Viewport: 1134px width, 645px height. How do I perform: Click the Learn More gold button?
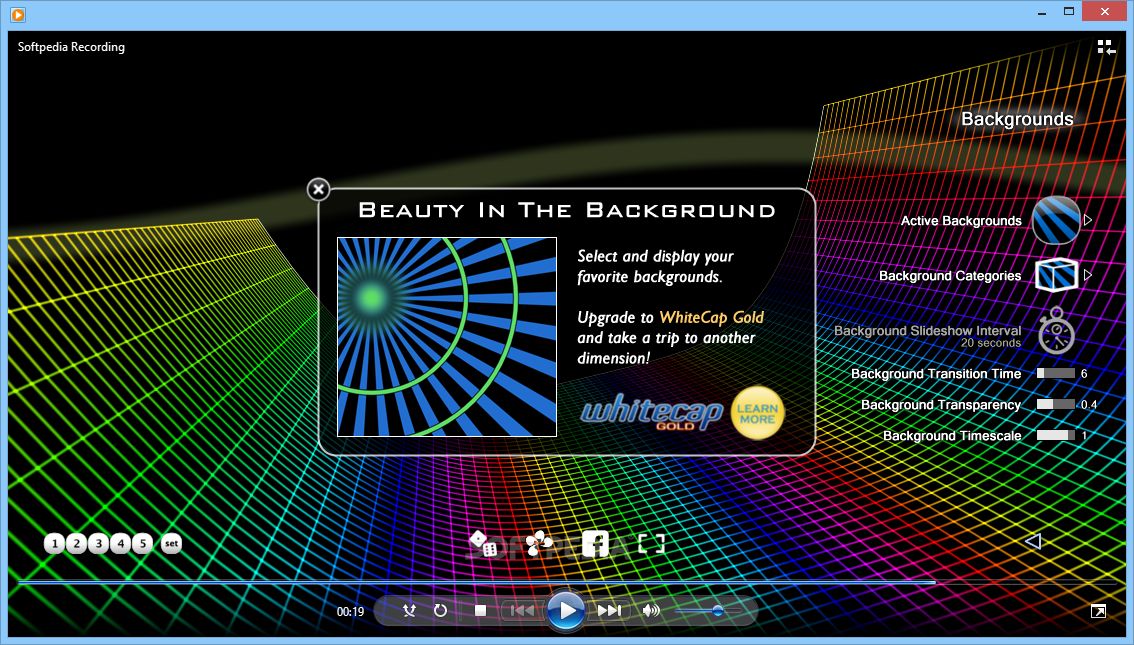[x=757, y=414]
